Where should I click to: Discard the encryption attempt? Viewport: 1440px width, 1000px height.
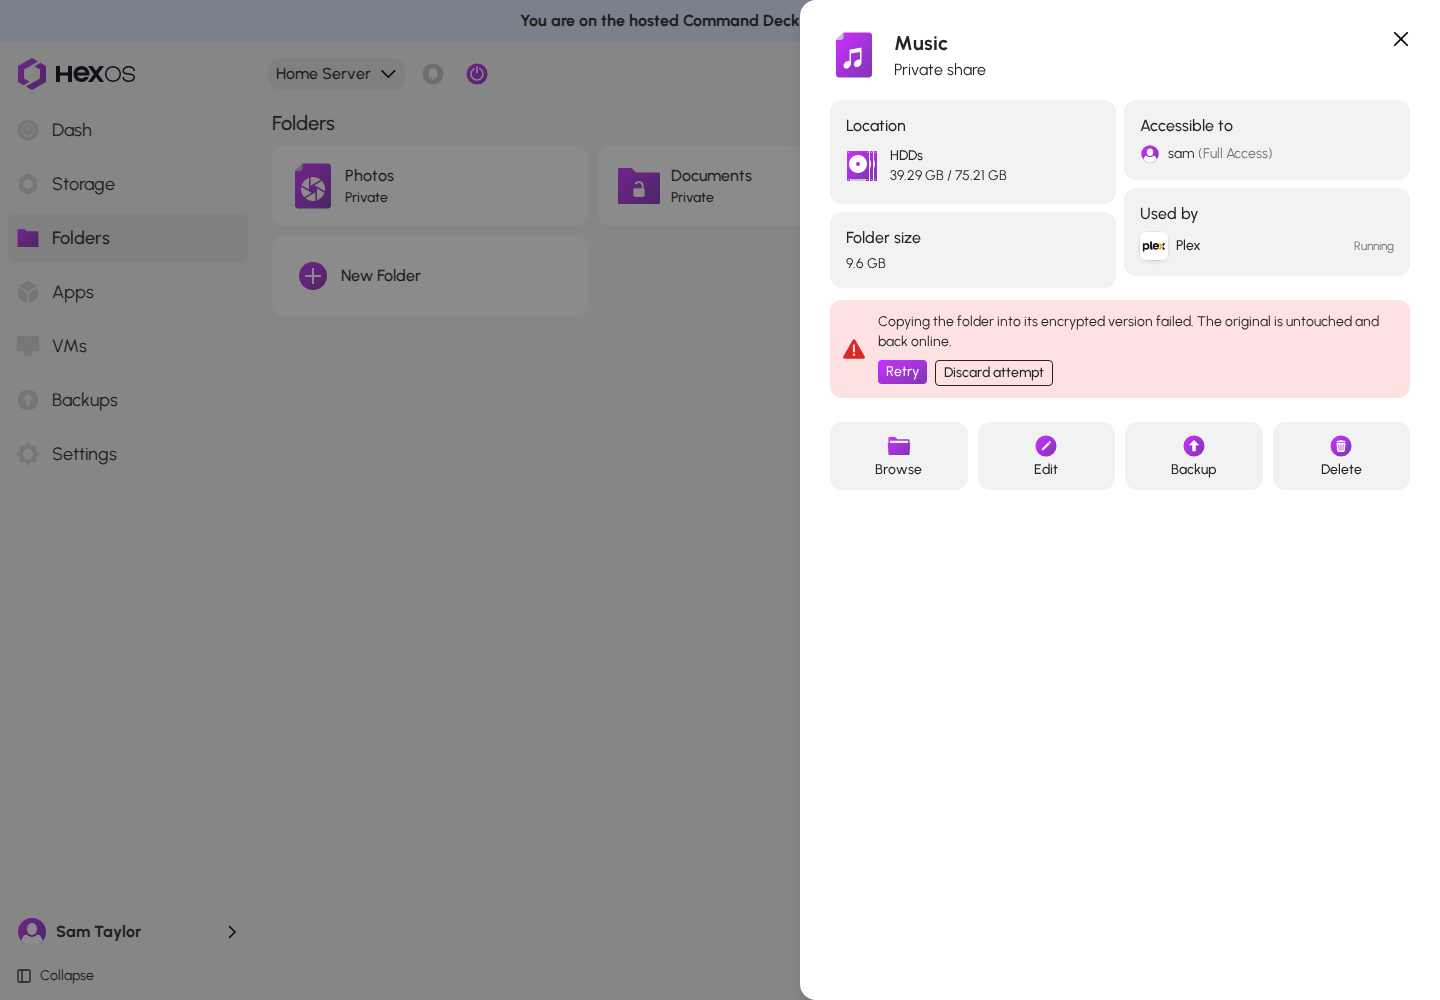point(994,373)
